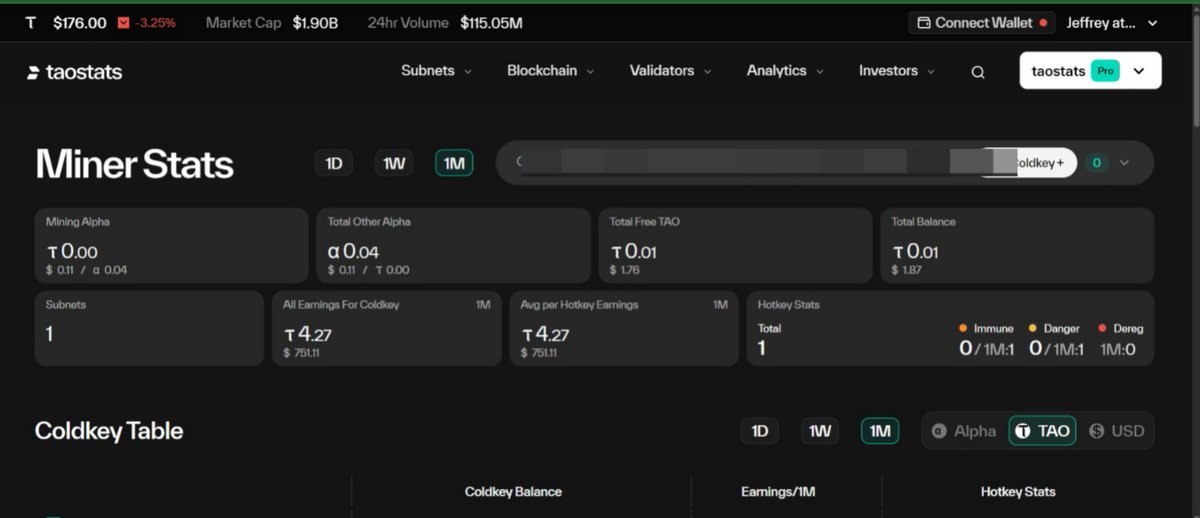Select 1W range for Miner Stats
Viewport: 1200px width, 518px height.
coord(394,163)
